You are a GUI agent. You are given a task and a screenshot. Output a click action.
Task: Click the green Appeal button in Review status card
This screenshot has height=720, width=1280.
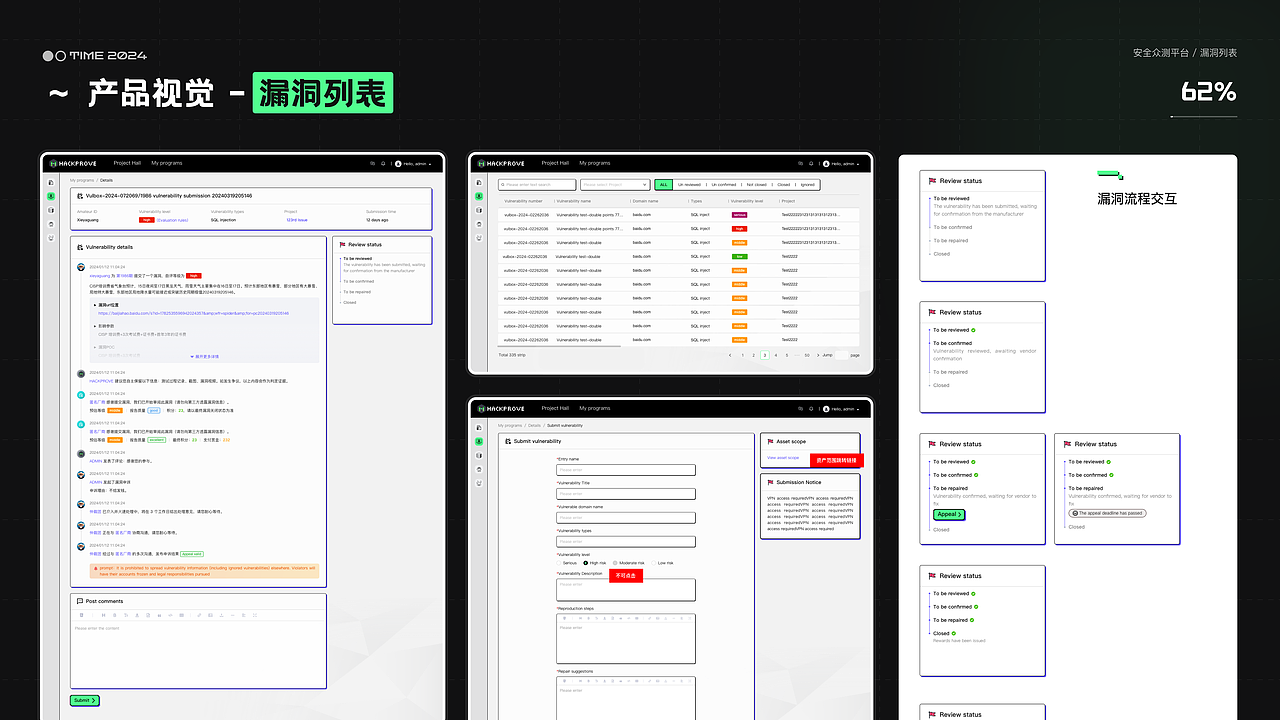point(949,514)
